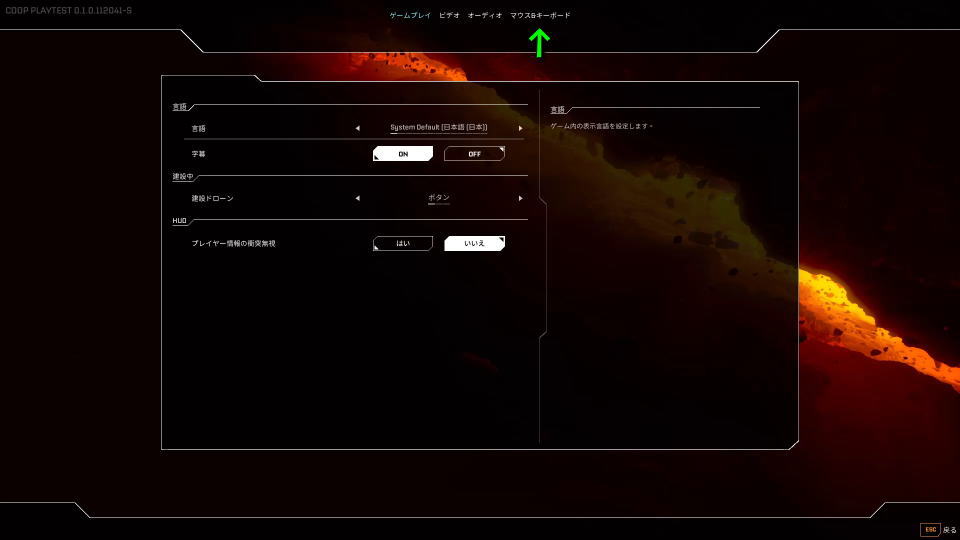Screen dimensions: 960x540
Task: Open the ビデオ tab
Action: click(449, 16)
